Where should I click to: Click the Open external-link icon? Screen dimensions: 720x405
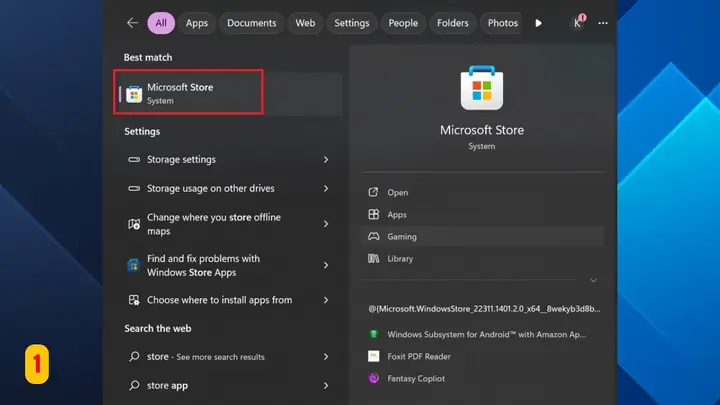coord(373,192)
